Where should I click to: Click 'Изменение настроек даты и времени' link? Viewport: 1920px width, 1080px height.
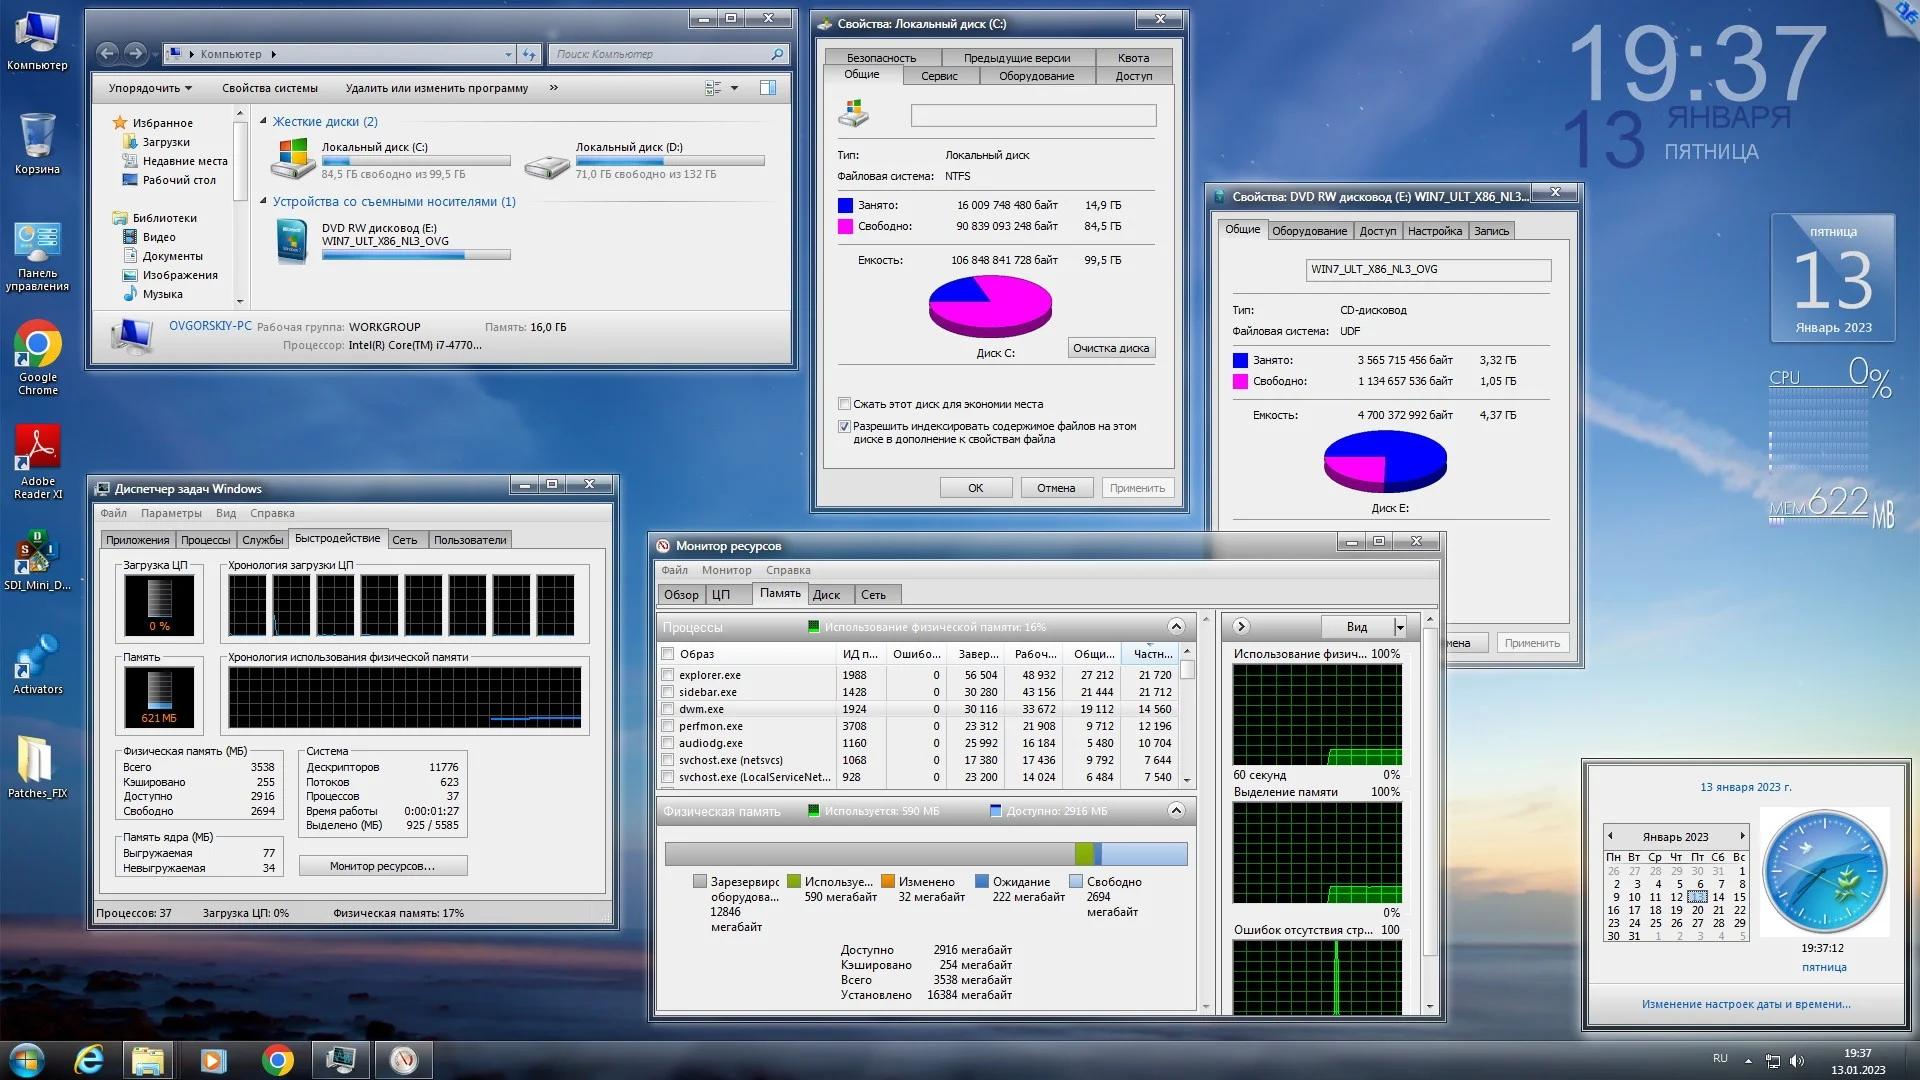coord(1745,1004)
